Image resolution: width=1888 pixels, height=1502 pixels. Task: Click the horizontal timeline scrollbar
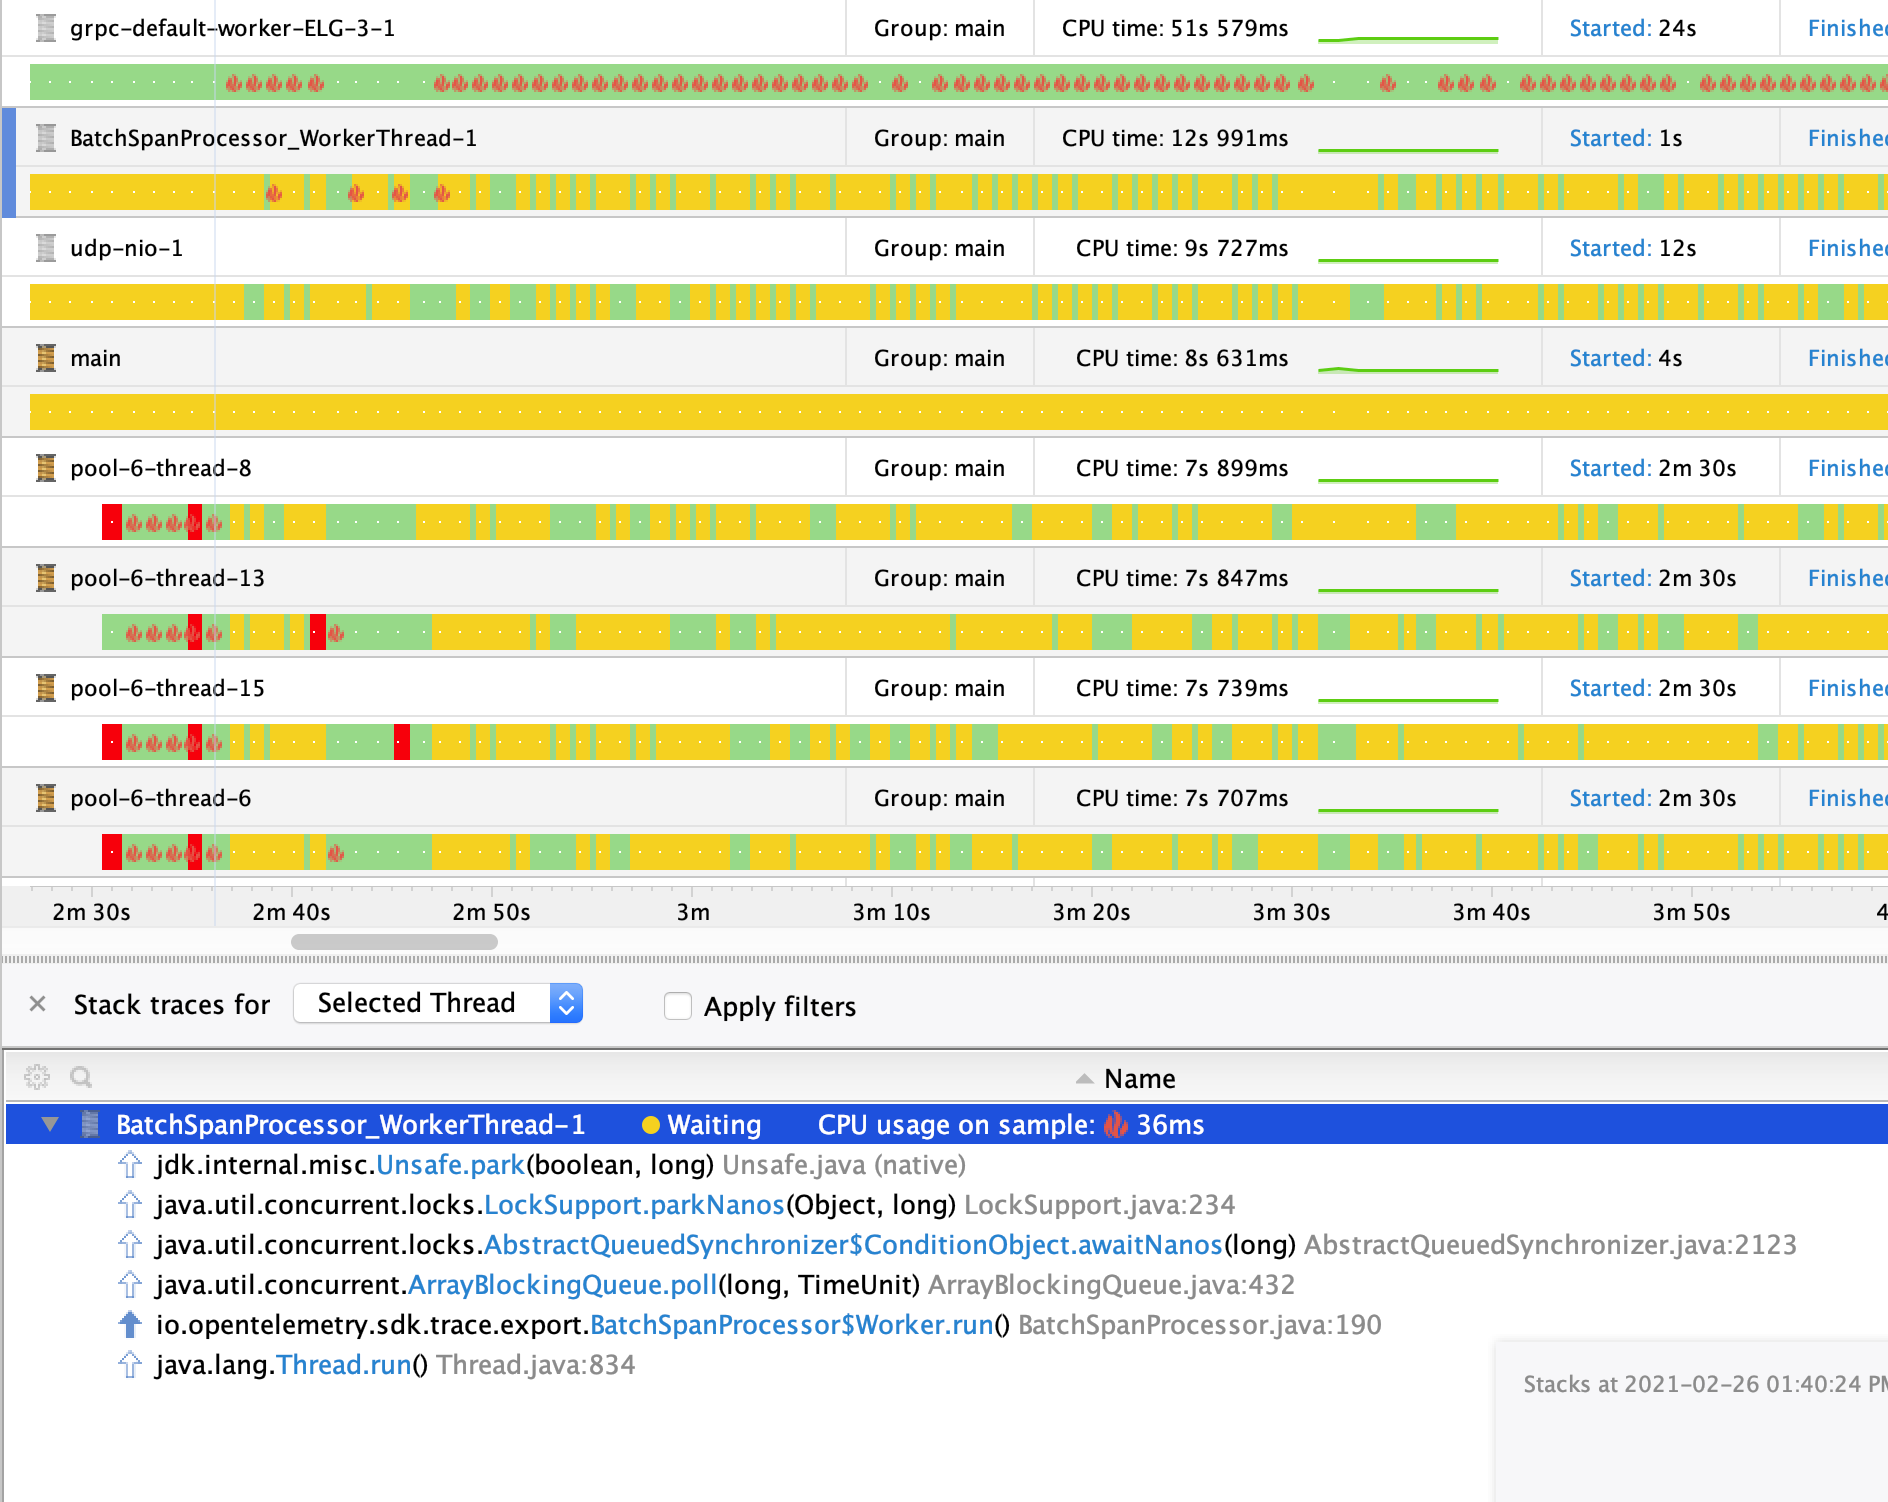pos(395,941)
